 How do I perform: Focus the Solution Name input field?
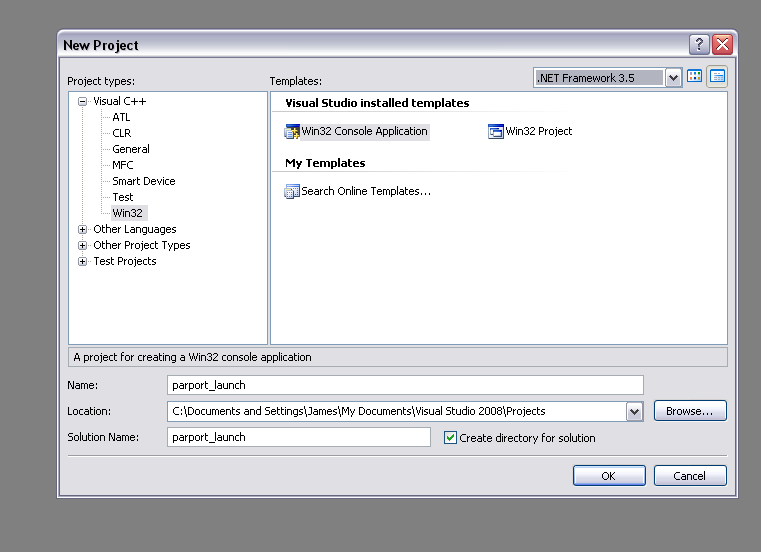click(298, 437)
